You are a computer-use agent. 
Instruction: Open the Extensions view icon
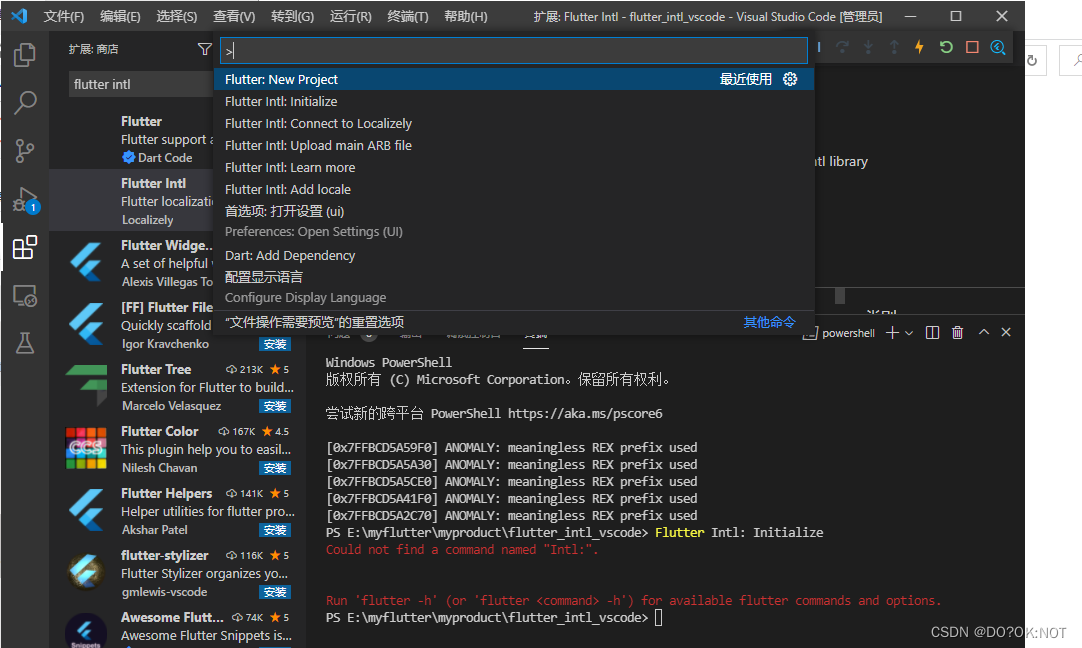click(25, 247)
